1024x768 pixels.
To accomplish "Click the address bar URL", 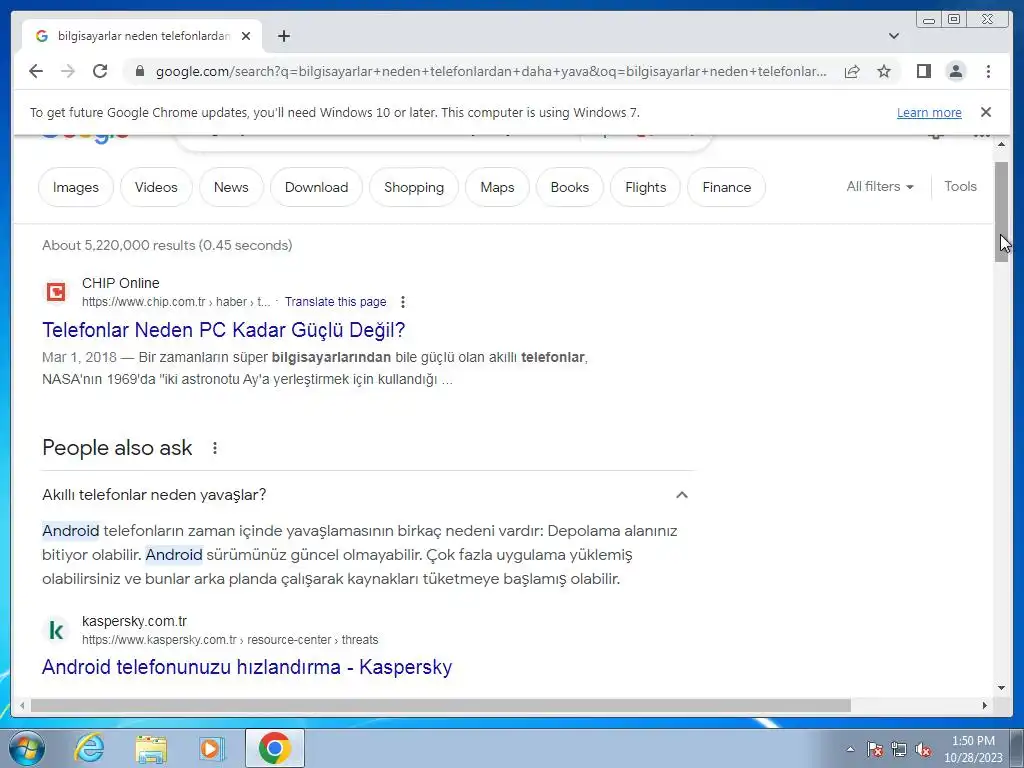I will 491,71.
